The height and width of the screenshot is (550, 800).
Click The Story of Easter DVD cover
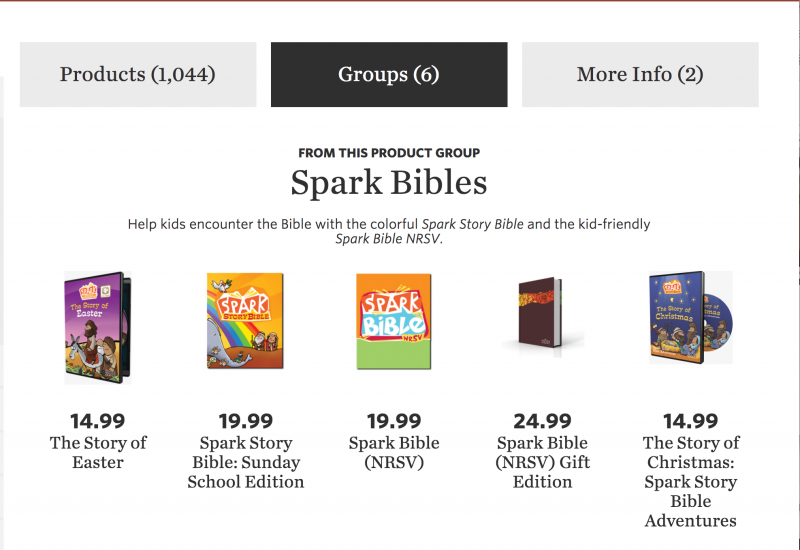pos(98,328)
